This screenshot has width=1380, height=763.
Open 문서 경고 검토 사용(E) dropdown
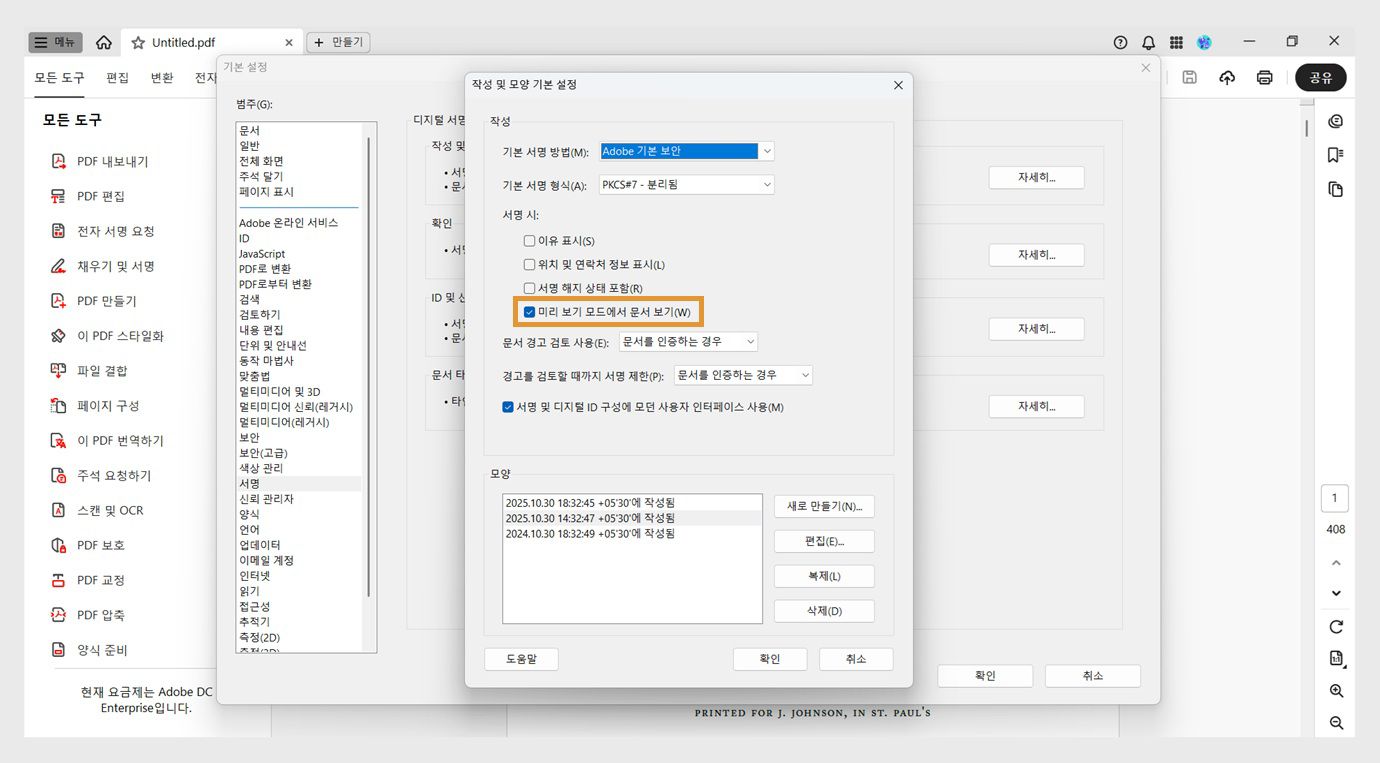click(x=688, y=342)
